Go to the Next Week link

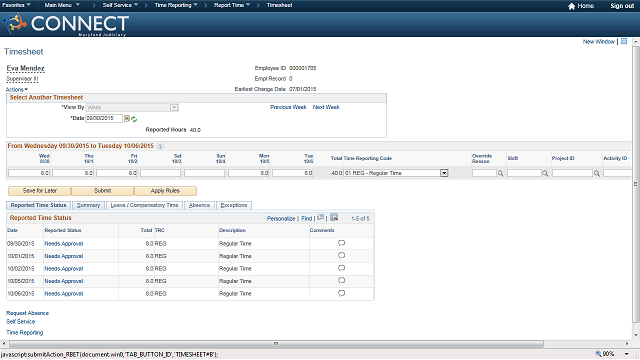[x=326, y=107]
